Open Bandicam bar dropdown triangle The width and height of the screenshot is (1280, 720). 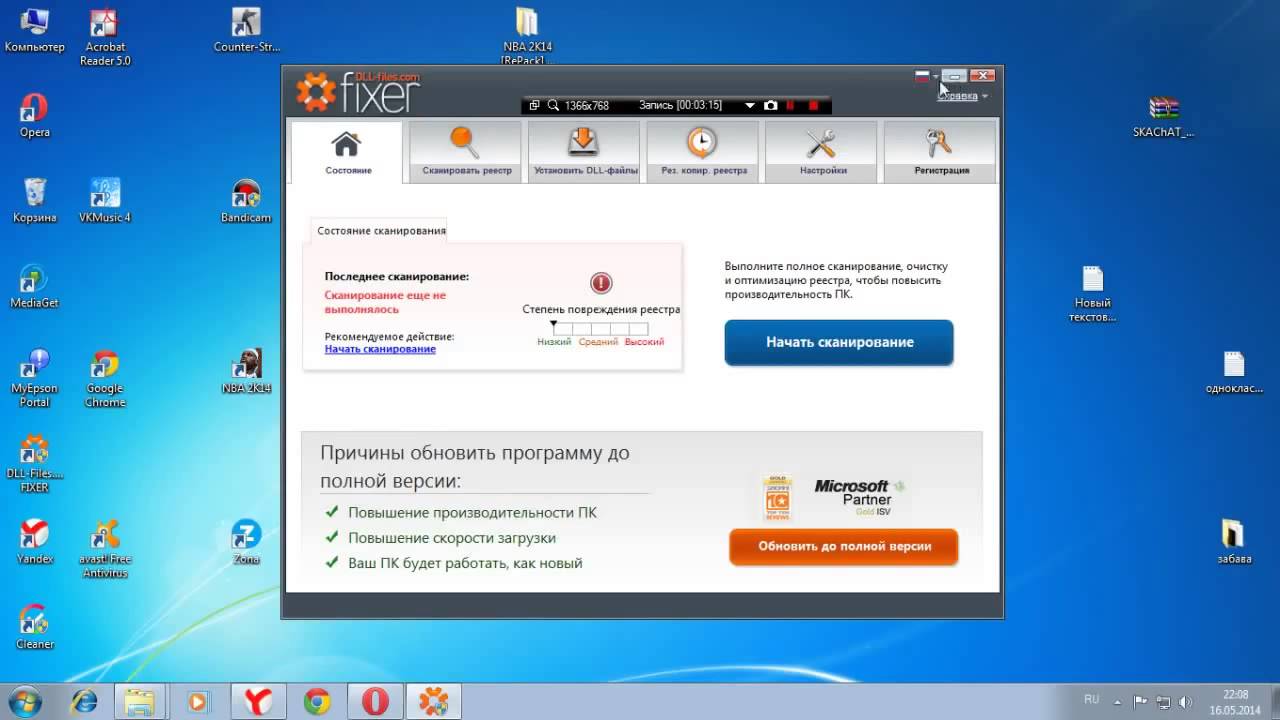(750, 106)
